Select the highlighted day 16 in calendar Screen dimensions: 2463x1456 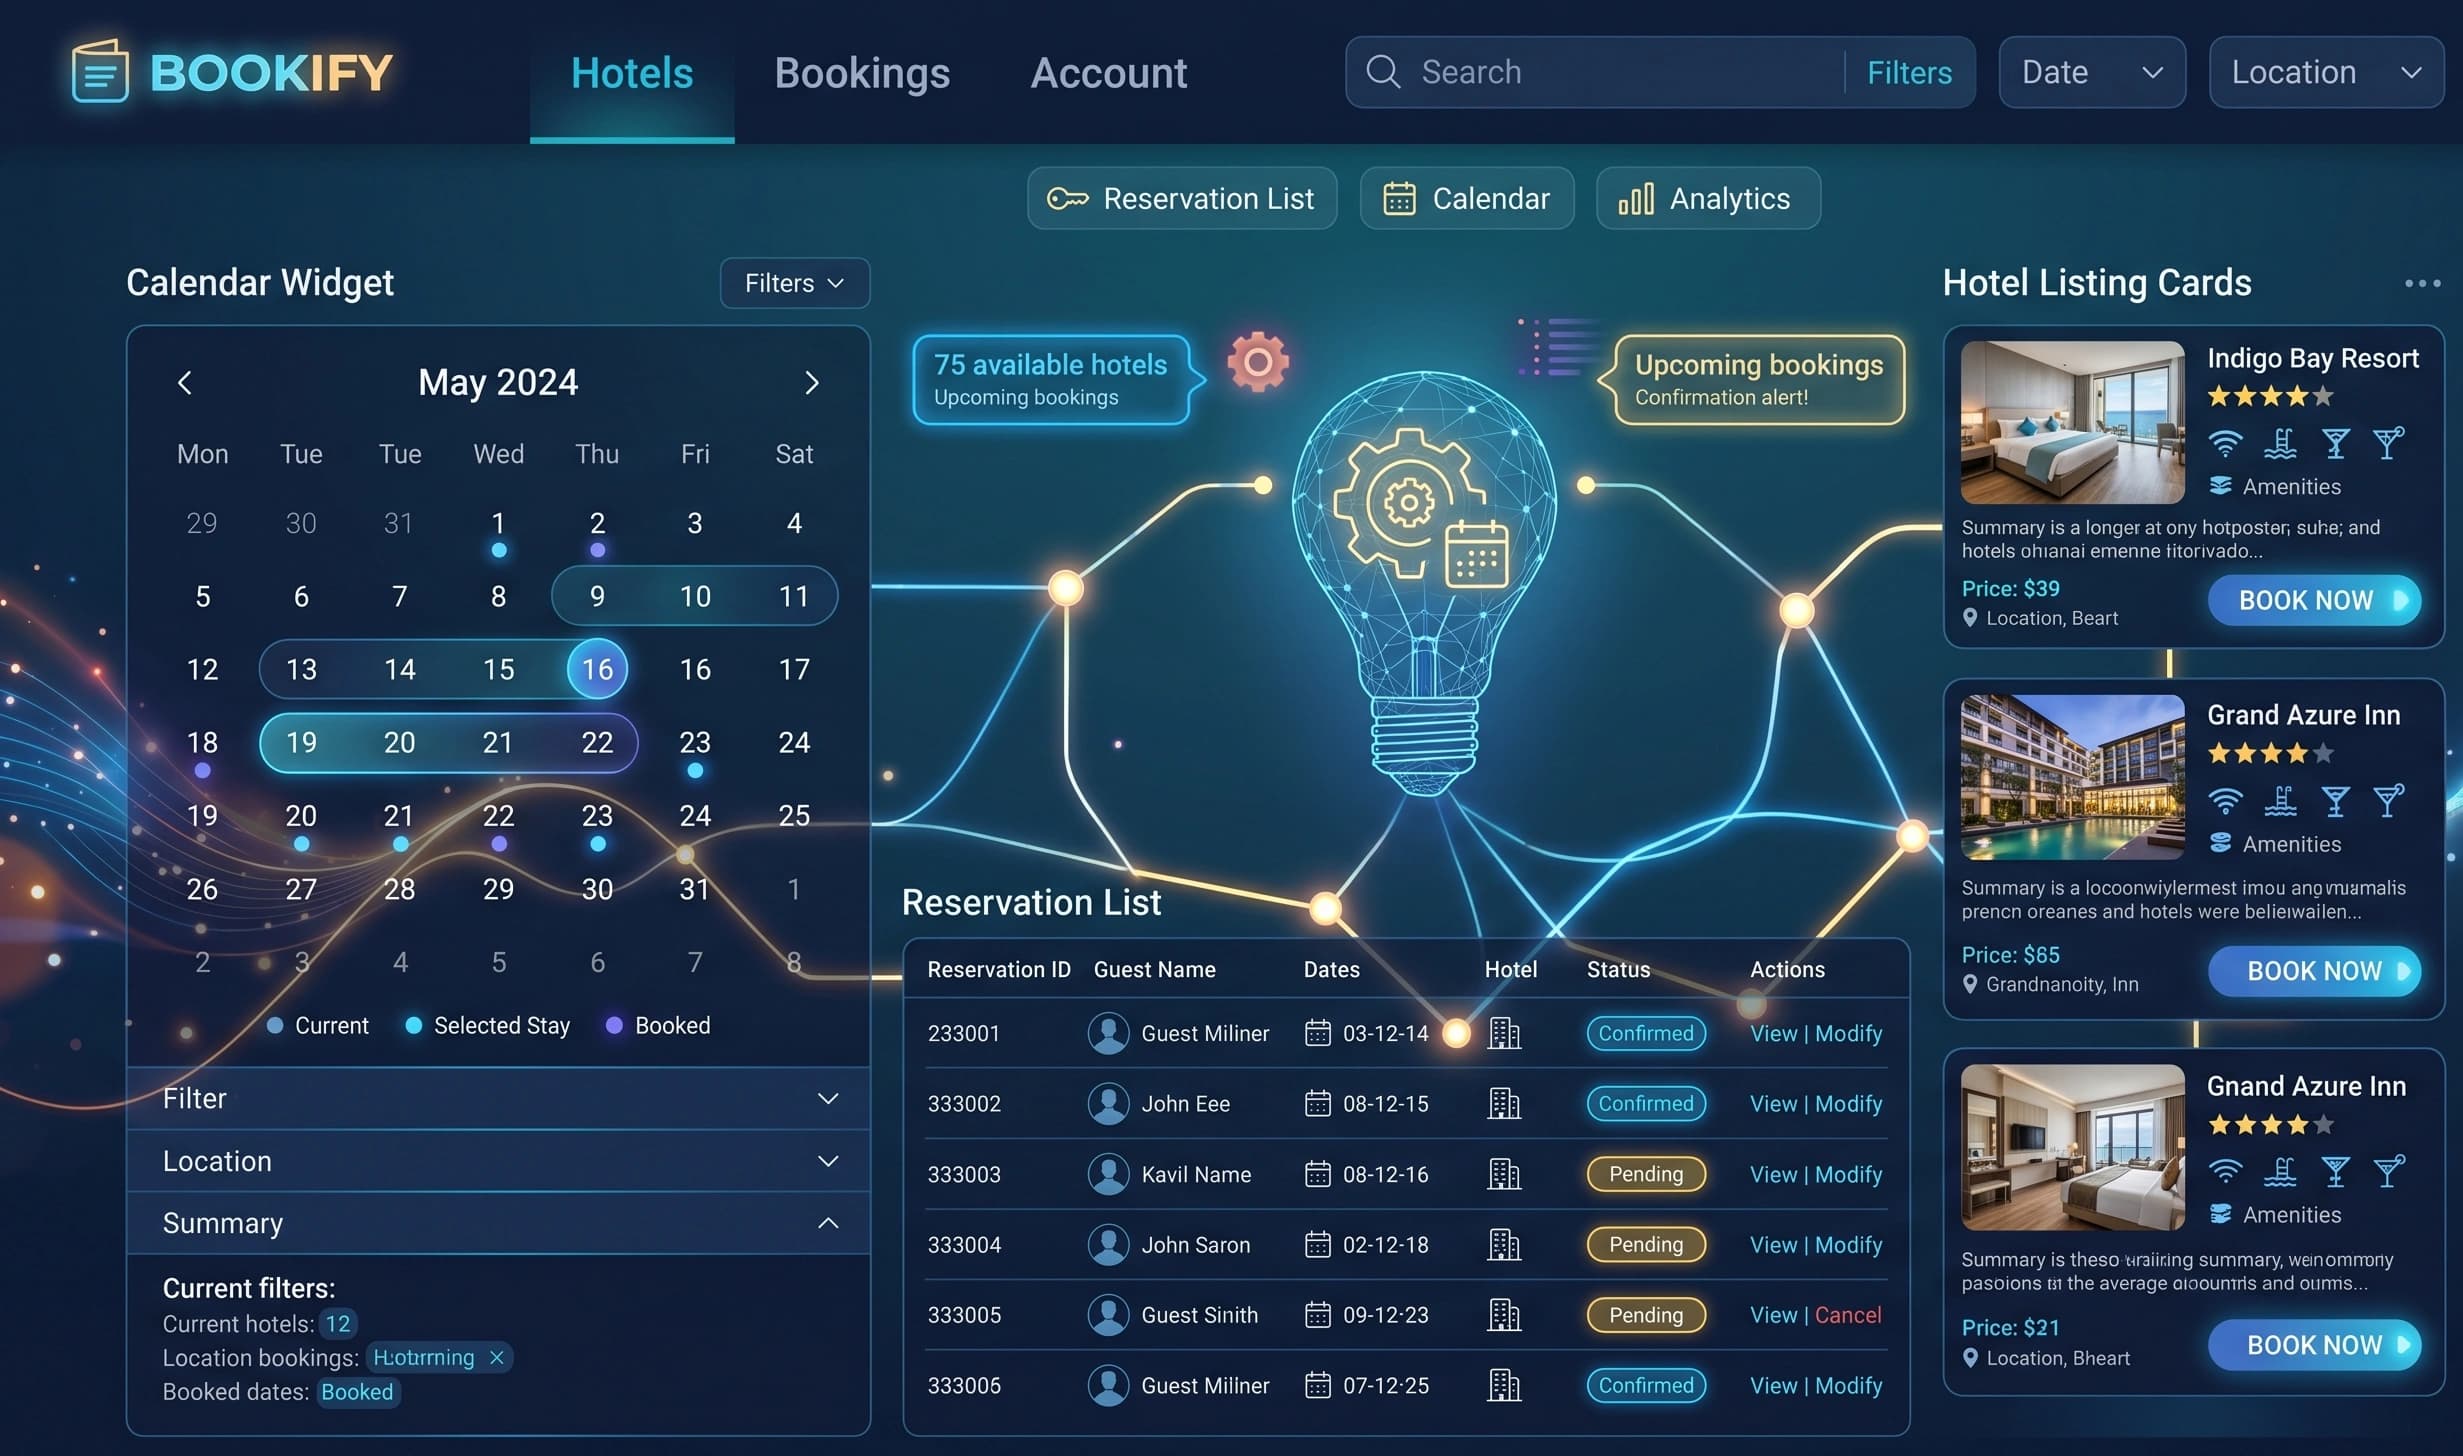point(597,669)
